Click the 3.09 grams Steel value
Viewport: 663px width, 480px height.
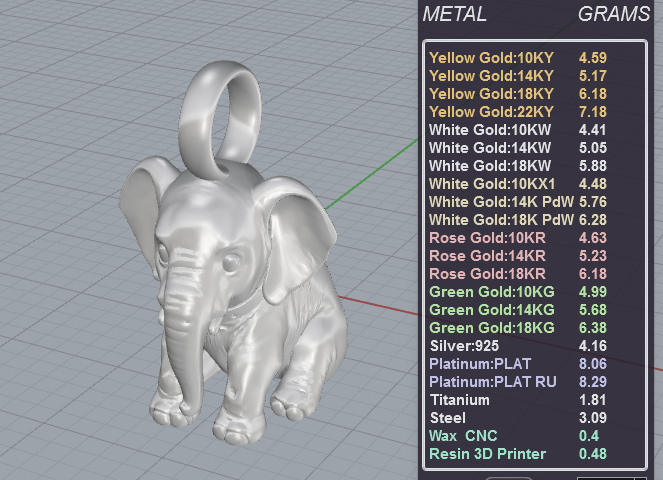(x=593, y=418)
